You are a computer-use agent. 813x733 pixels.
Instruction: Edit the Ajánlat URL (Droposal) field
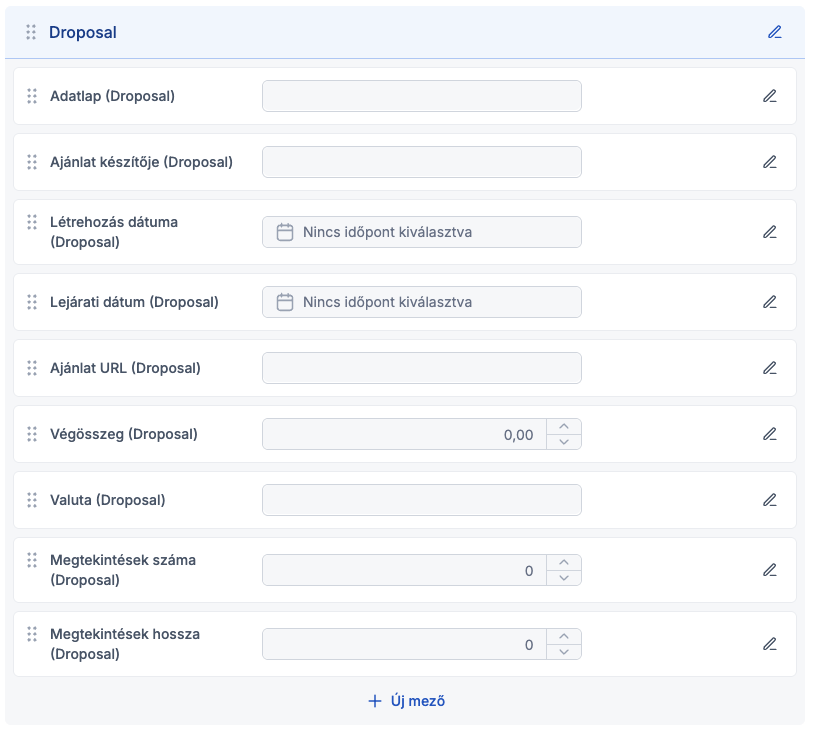(x=769, y=368)
